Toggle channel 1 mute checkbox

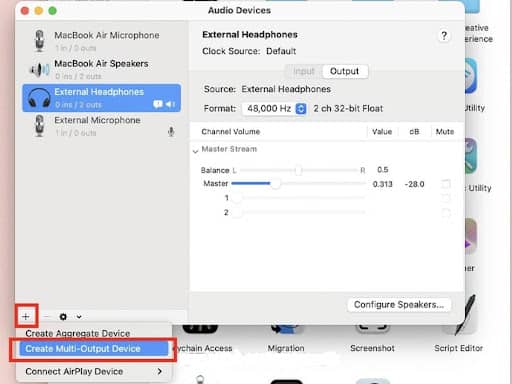tap(446, 198)
